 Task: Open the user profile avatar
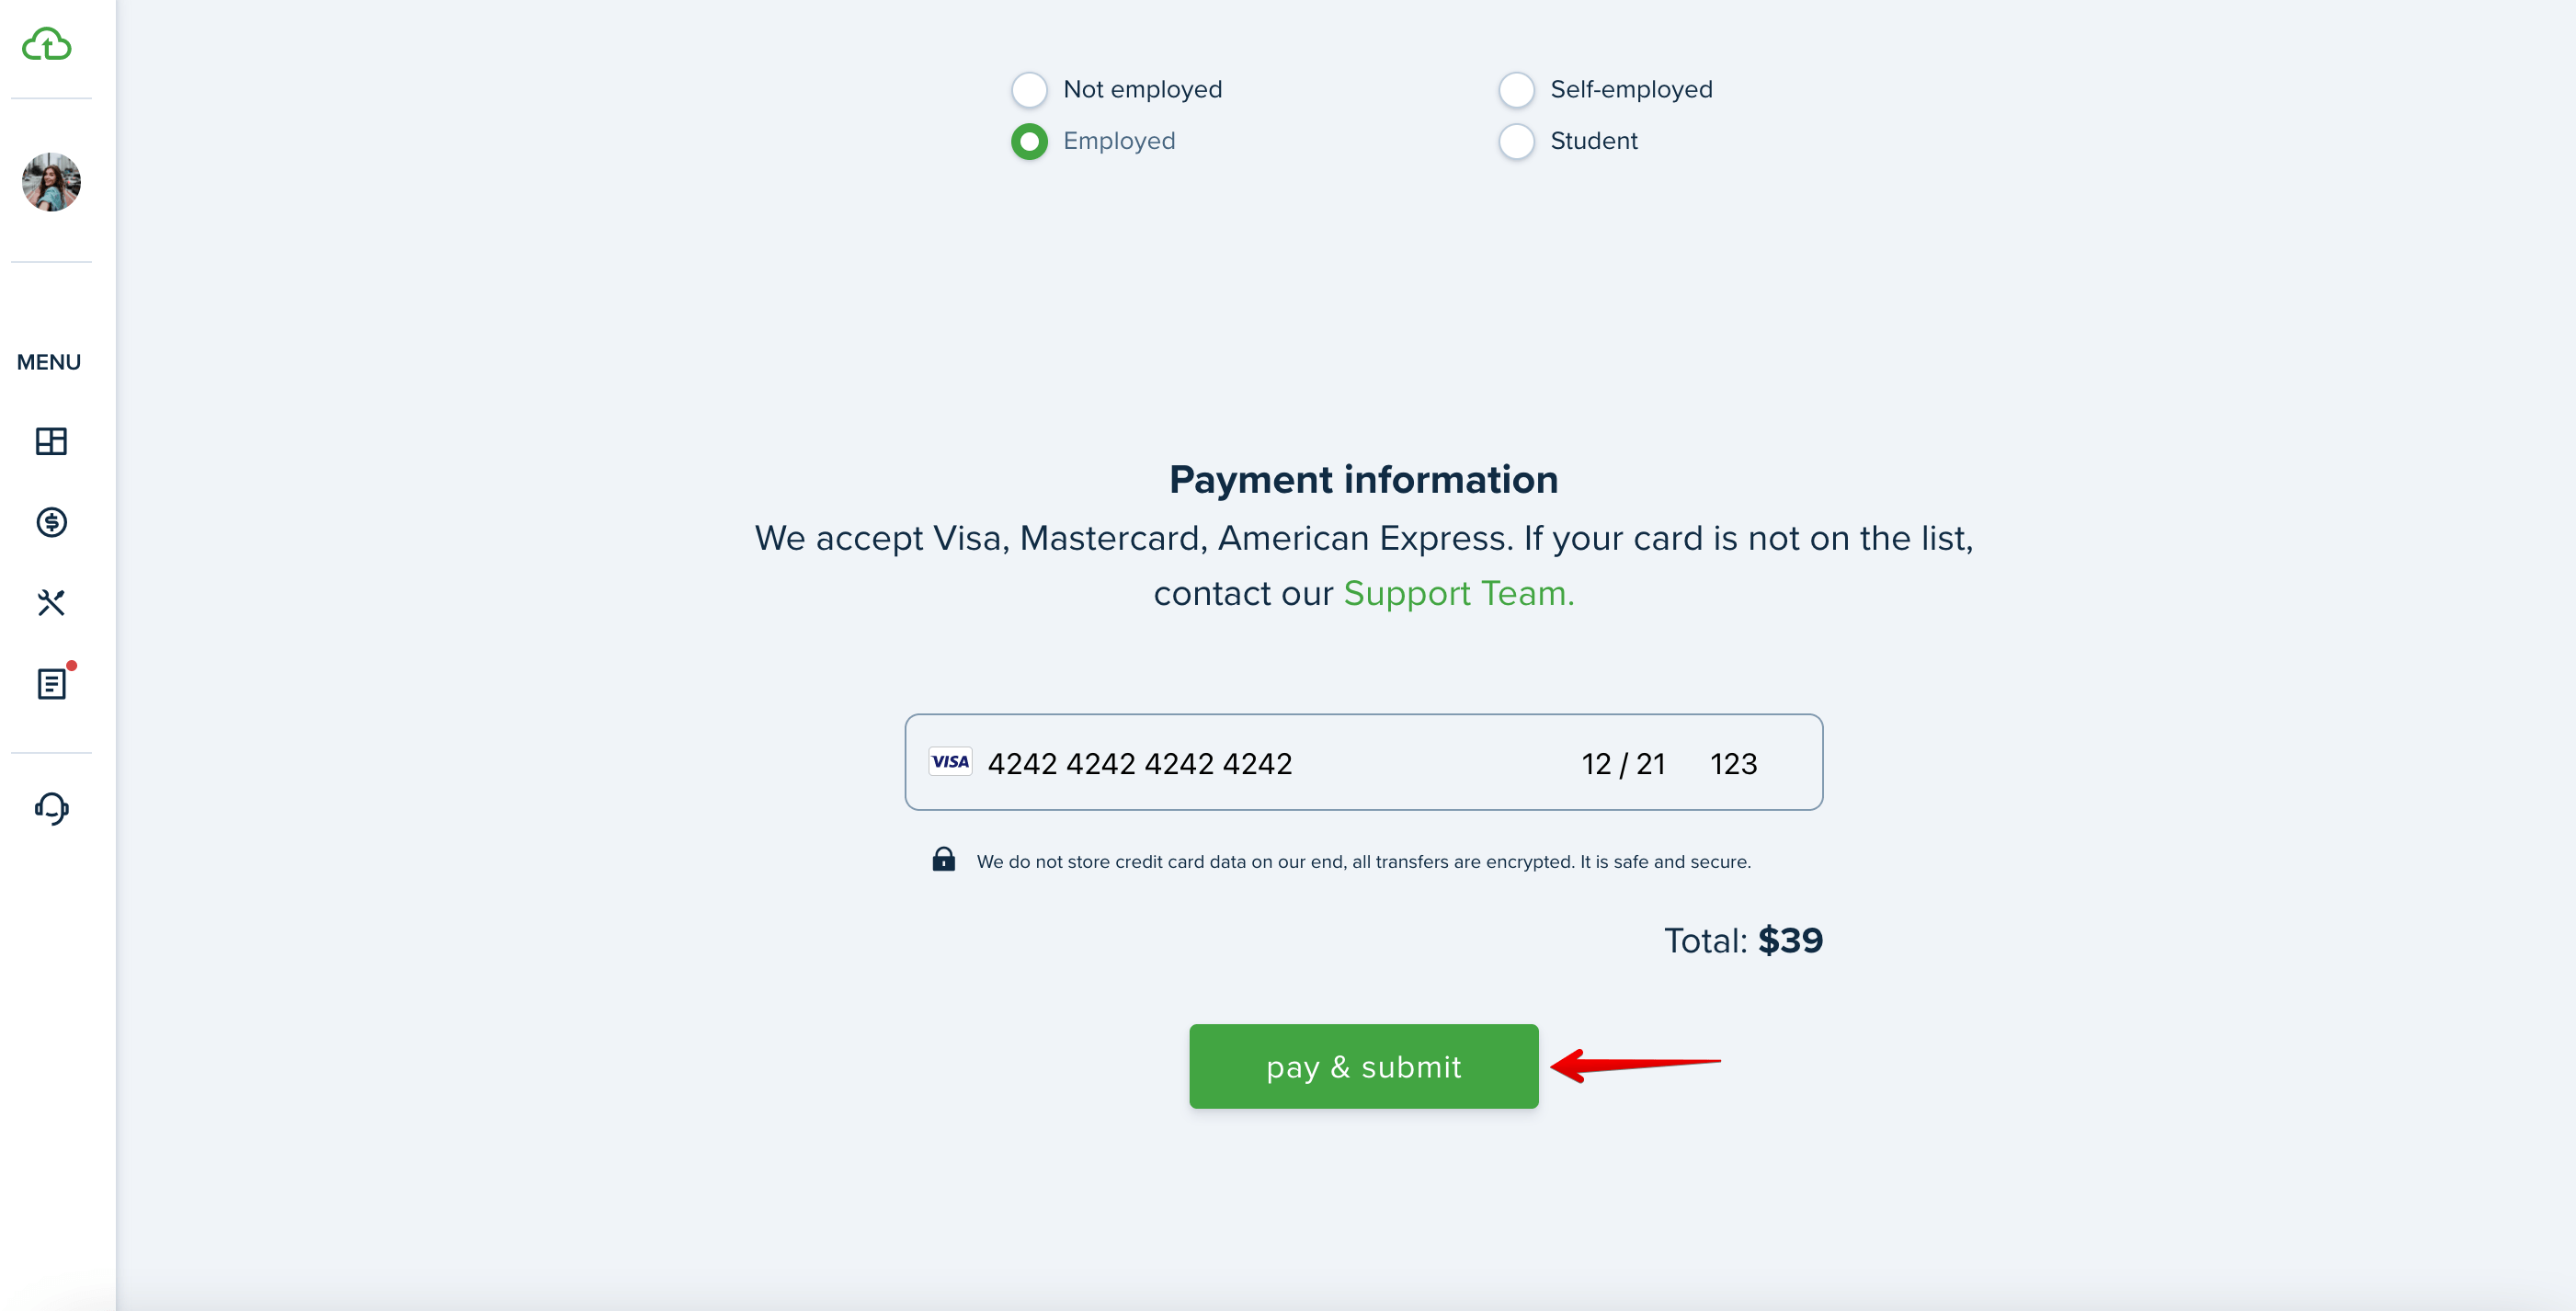coord(51,182)
